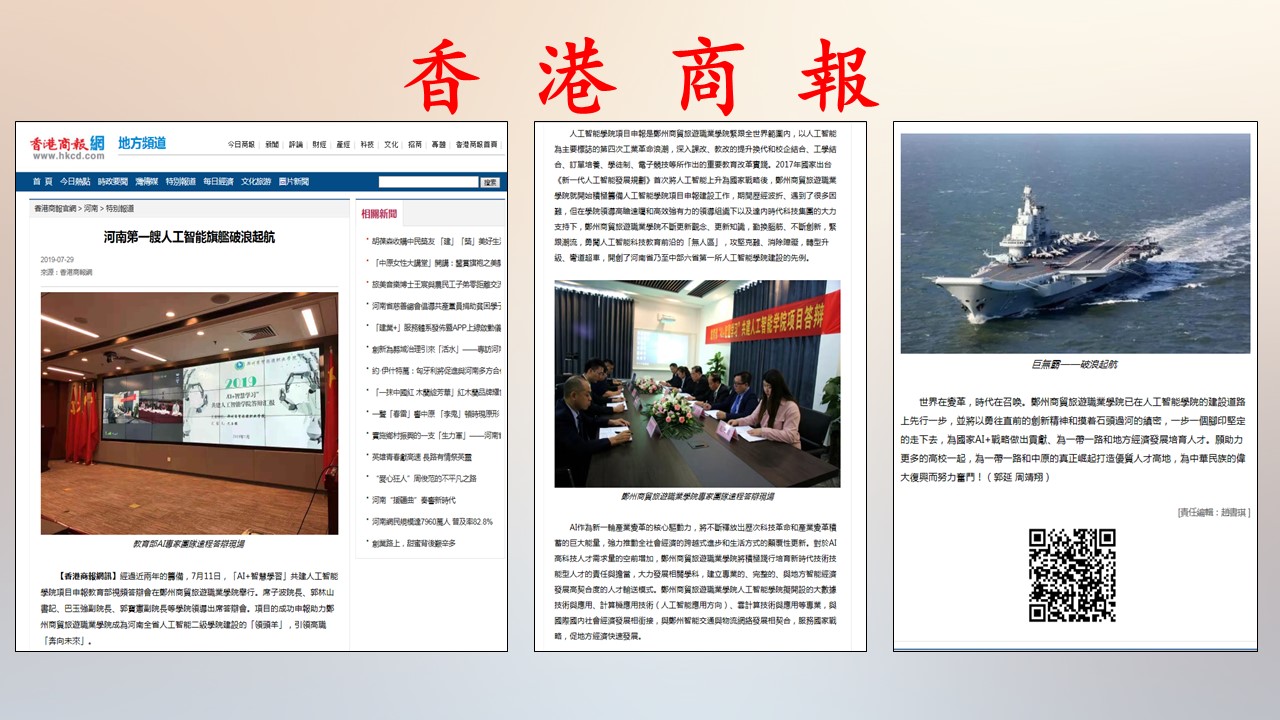Click the video-wall conference room photo
The width and height of the screenshot is (1280, 720).
[x=189, y=413]
